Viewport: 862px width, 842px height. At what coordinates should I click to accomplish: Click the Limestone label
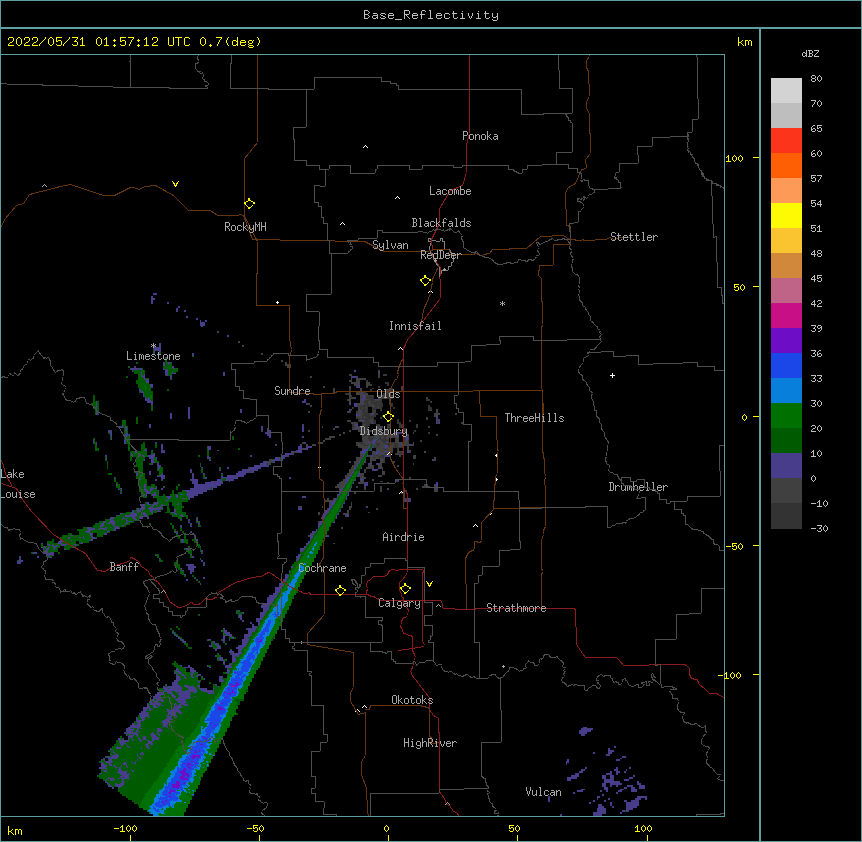[153, 356]
